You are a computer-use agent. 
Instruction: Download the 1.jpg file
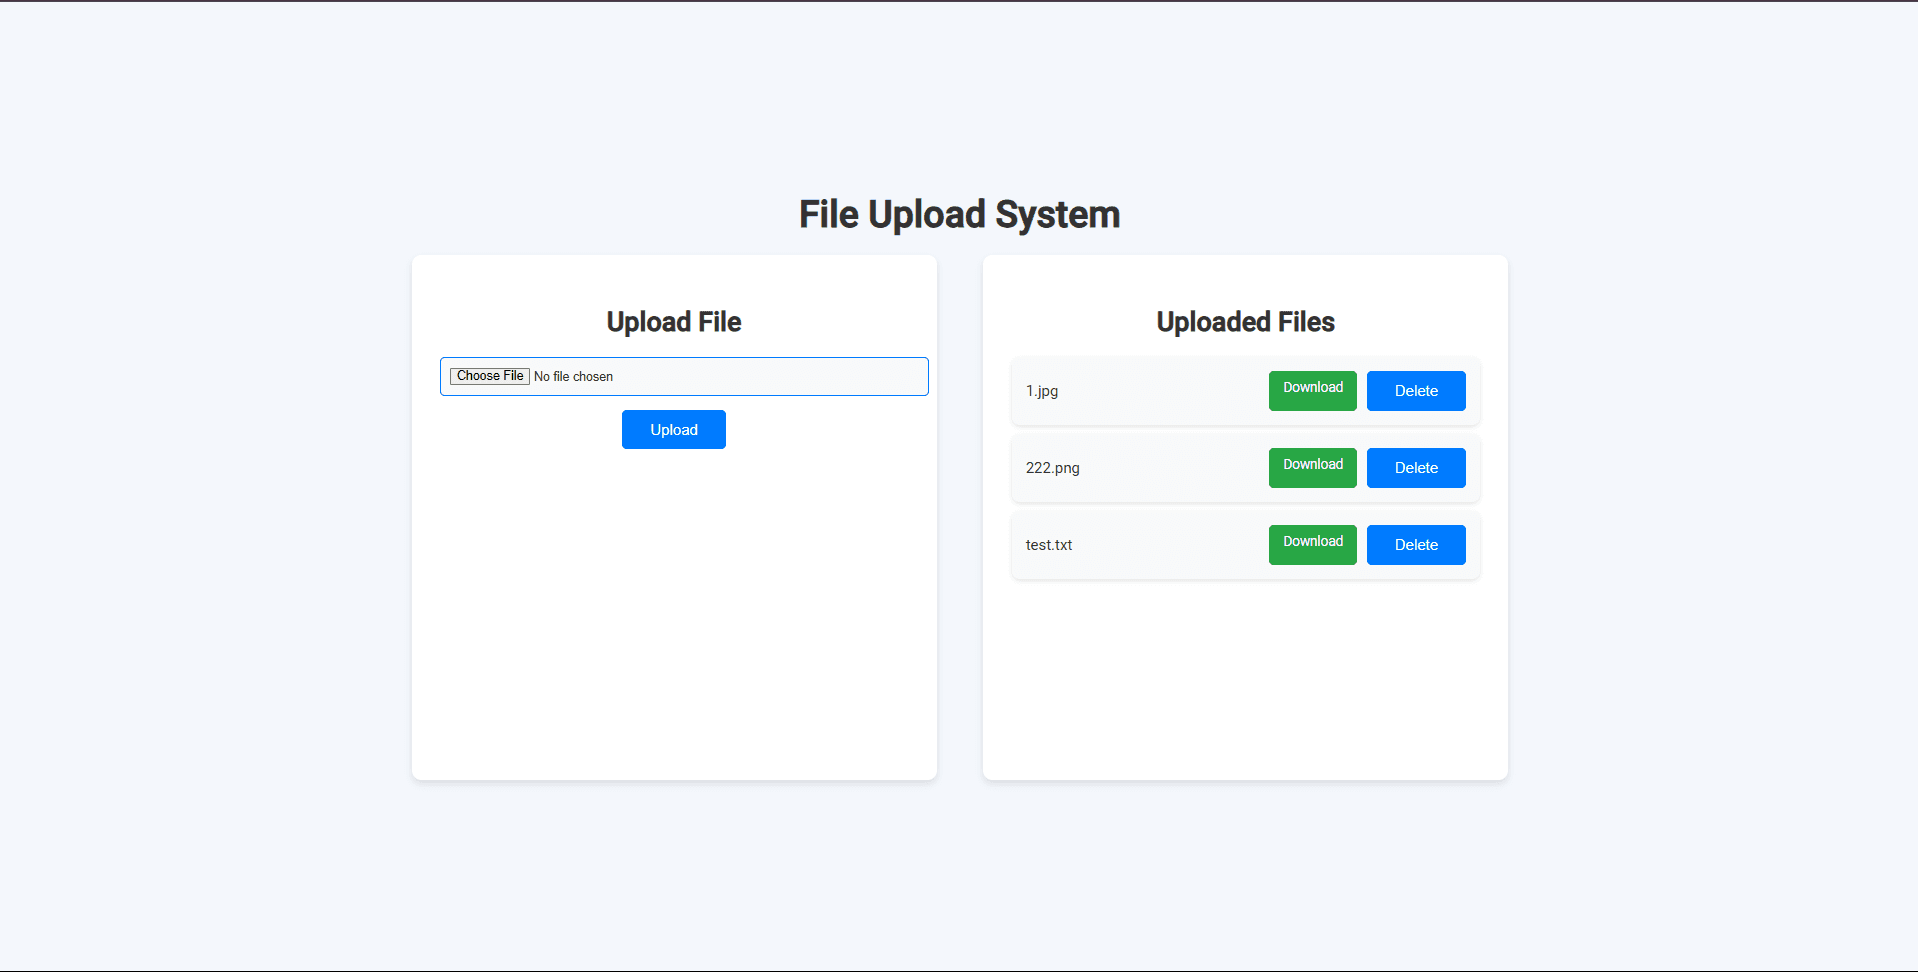(1312, 391)
